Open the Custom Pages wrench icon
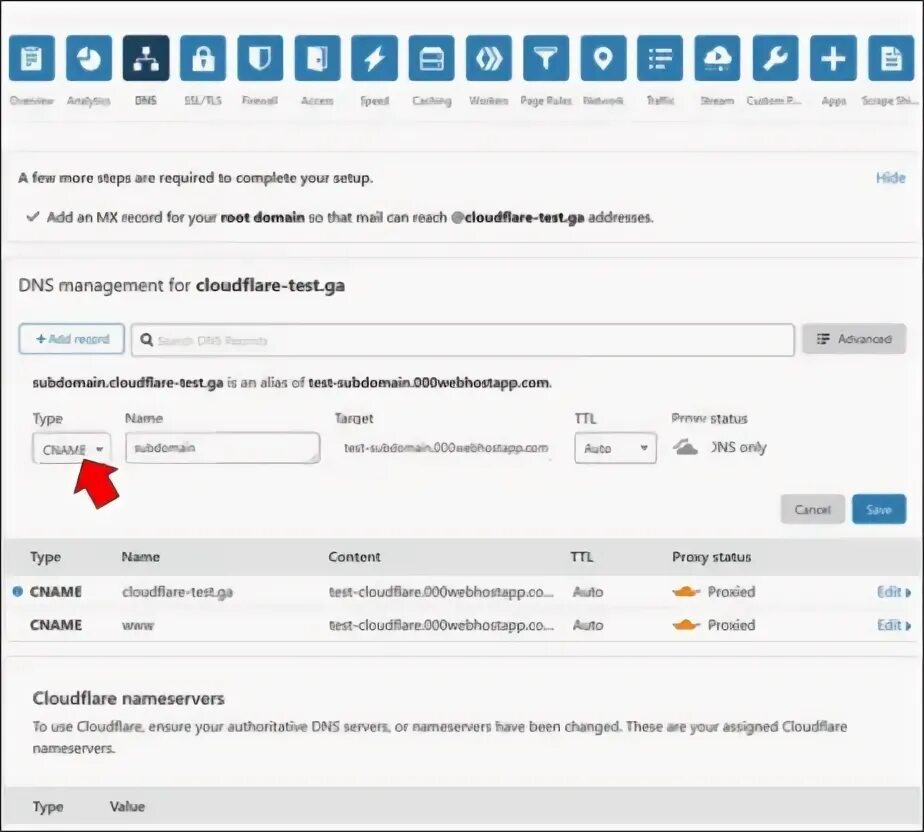This screenshot has width=924, height=832. (x=776, y=58)
